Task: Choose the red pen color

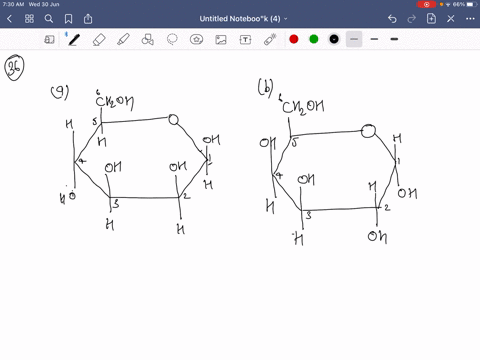Action: [x=294, y=39]
